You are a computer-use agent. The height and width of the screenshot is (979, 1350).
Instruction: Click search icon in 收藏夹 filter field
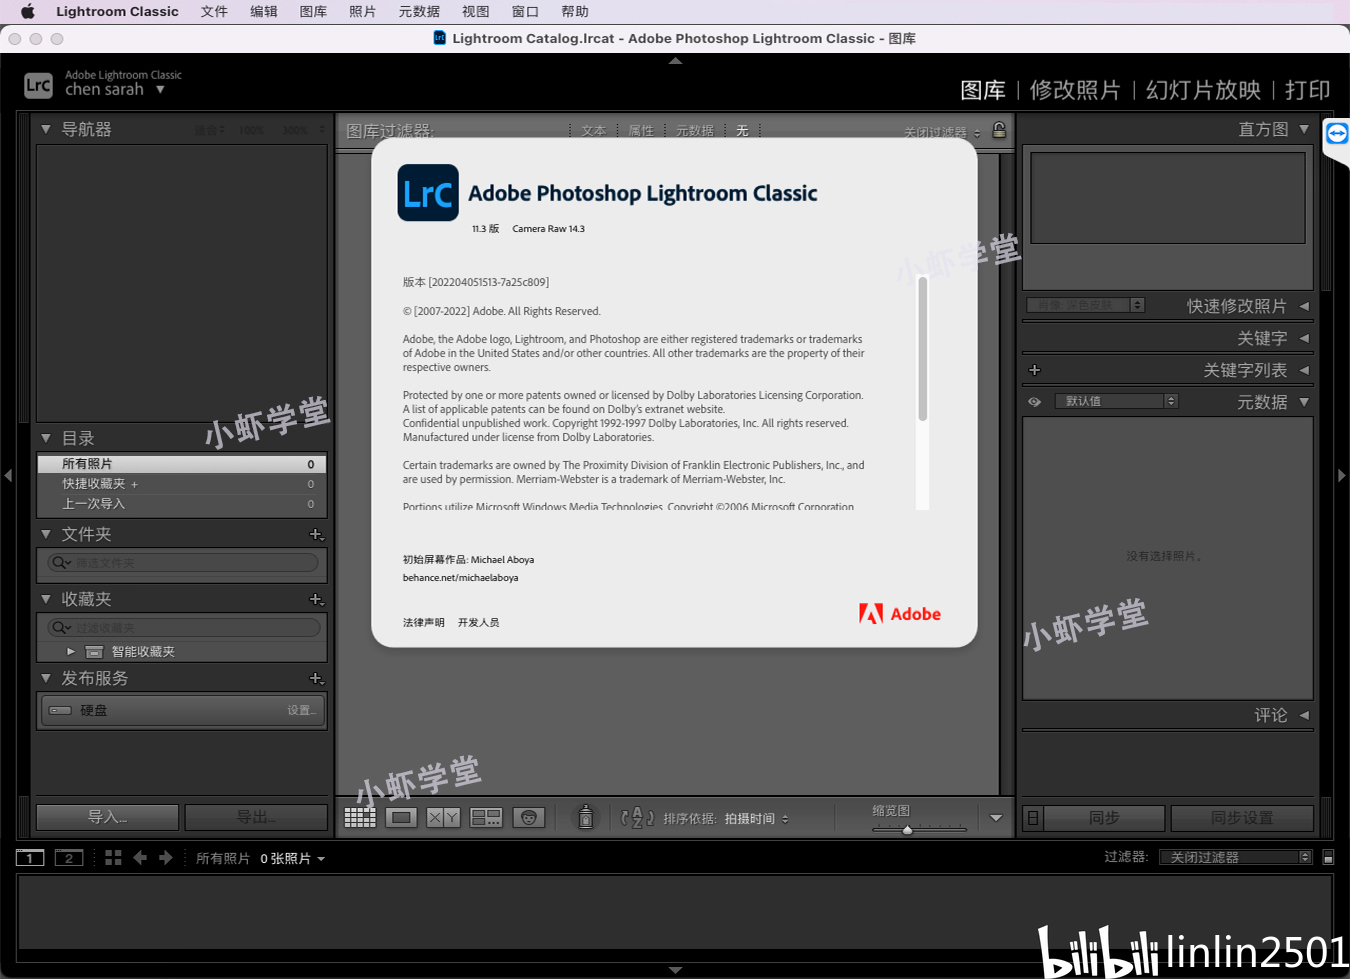point(61,628)
